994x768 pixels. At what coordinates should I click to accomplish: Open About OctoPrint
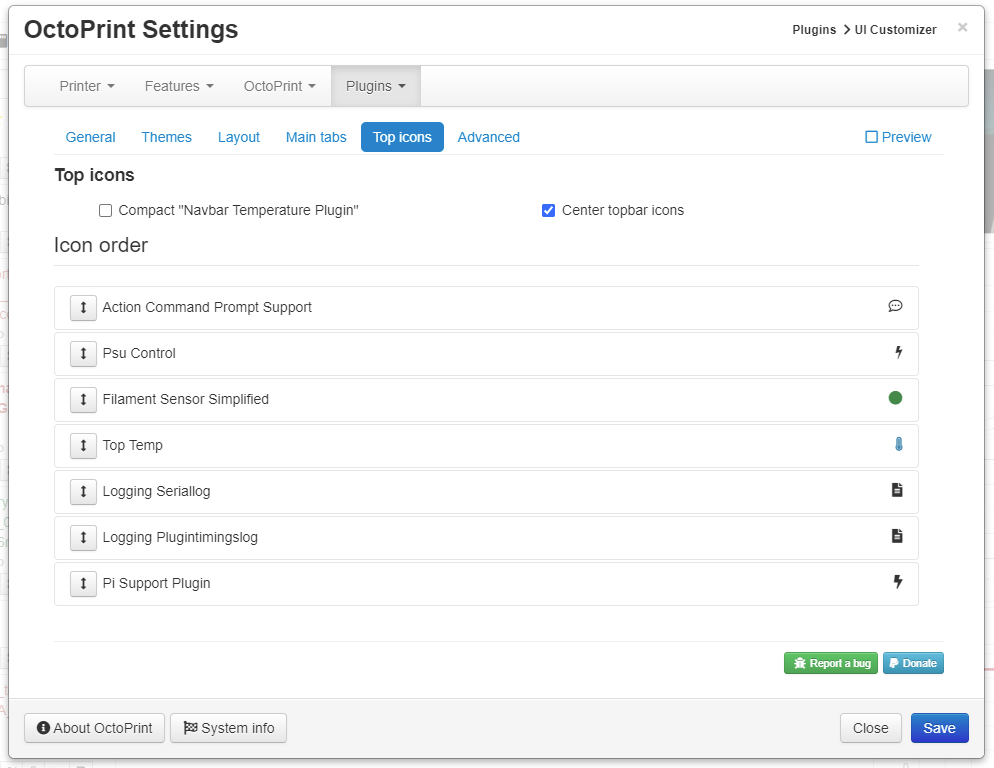(94, 728)
